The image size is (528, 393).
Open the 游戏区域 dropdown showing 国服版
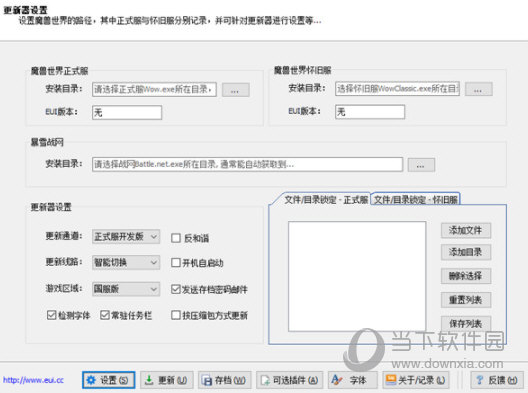pyautogui.click(x=126, y=289)
